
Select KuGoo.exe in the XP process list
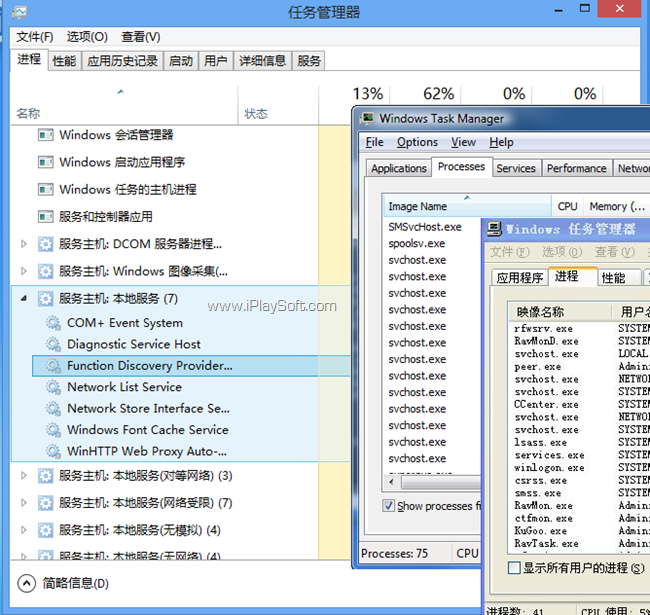tap(543, 531)
